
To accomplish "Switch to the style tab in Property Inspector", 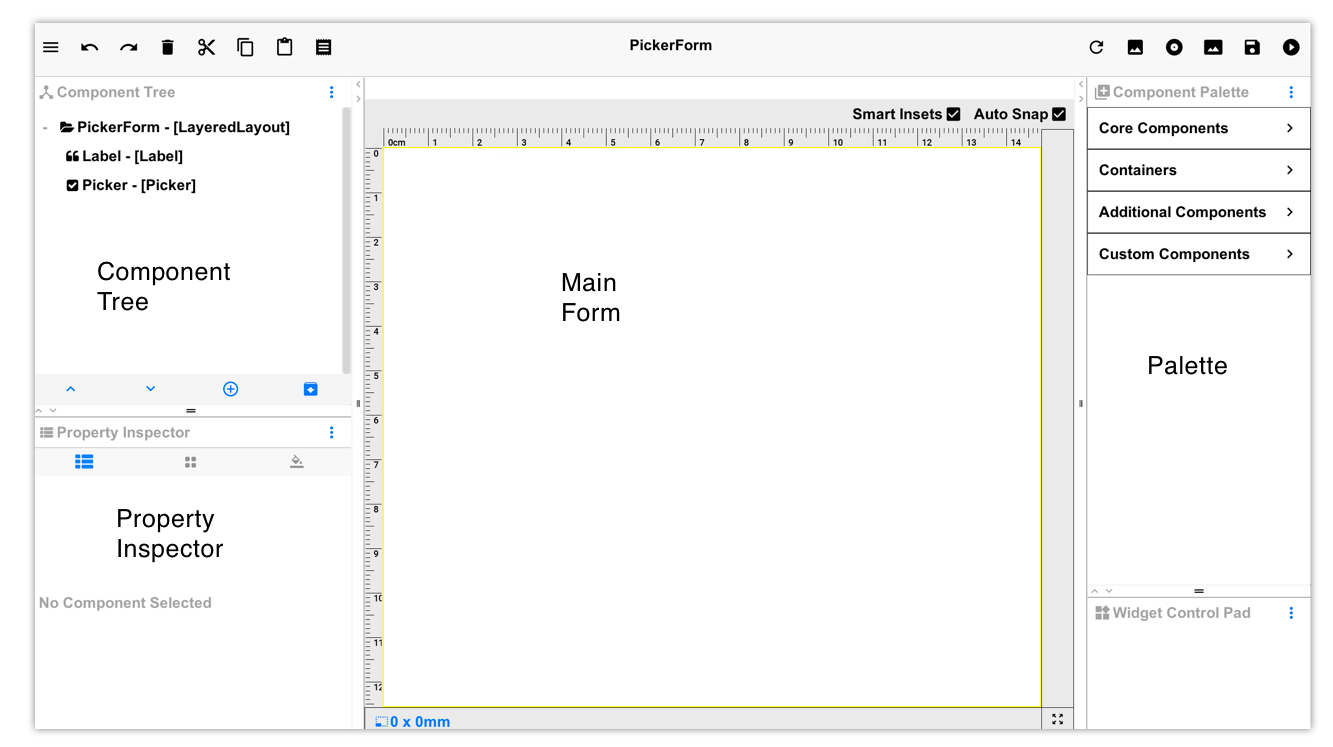I will pyautogui.click(x=296, y=461).
